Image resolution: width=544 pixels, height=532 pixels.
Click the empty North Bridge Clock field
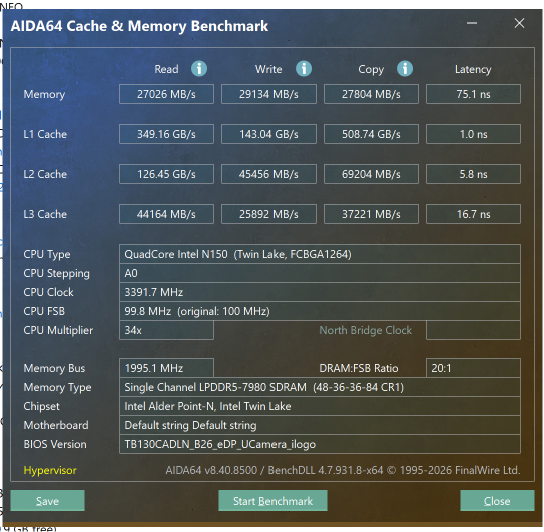473,330
